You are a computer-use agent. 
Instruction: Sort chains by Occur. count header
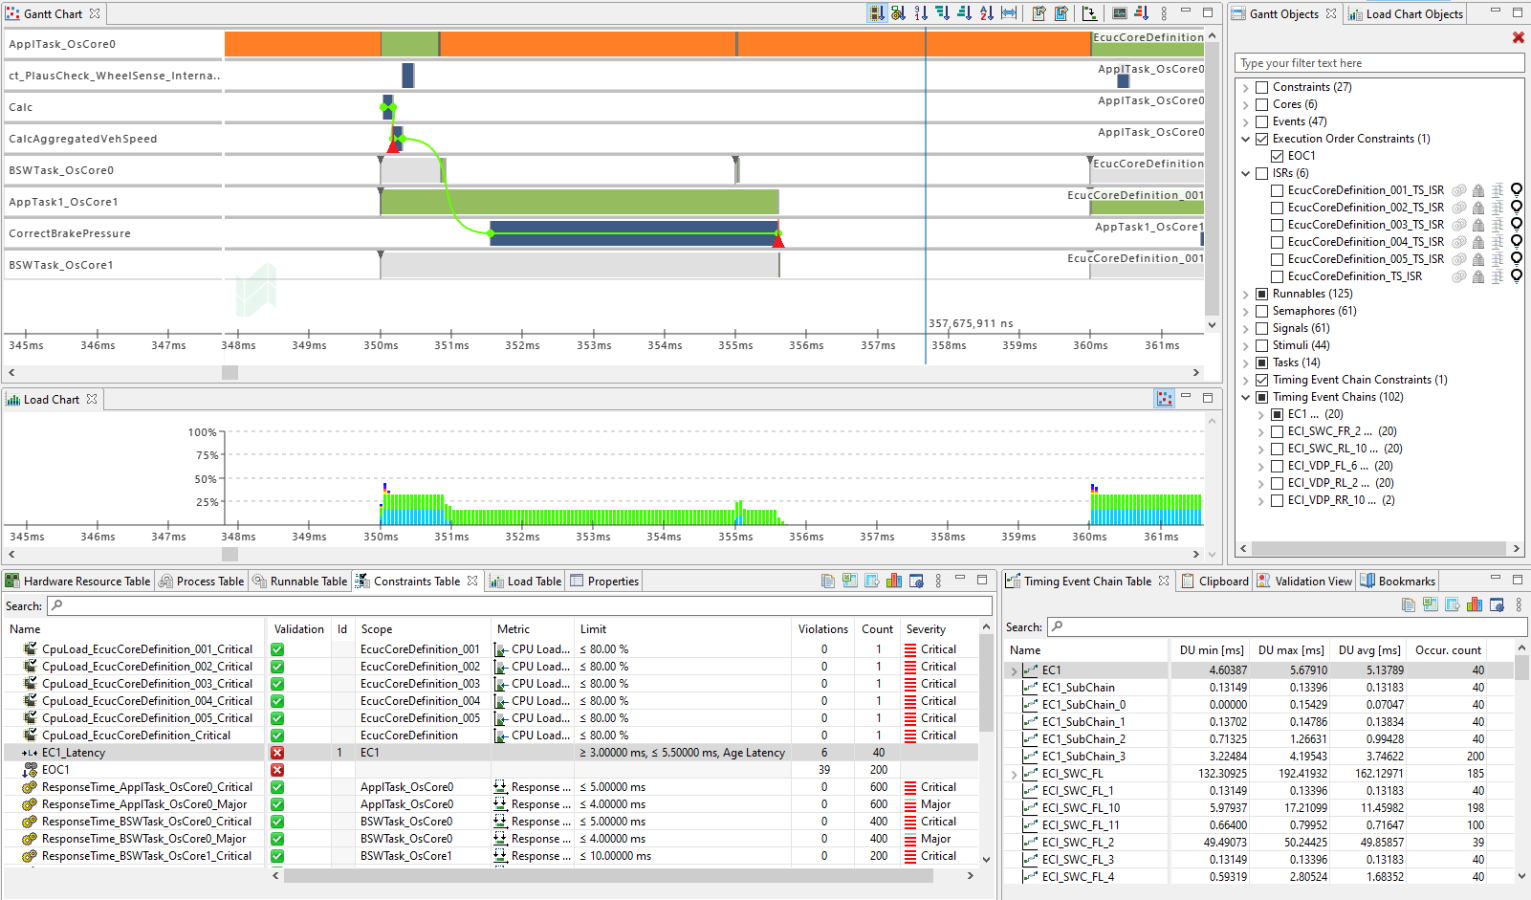coord(1448,650)
